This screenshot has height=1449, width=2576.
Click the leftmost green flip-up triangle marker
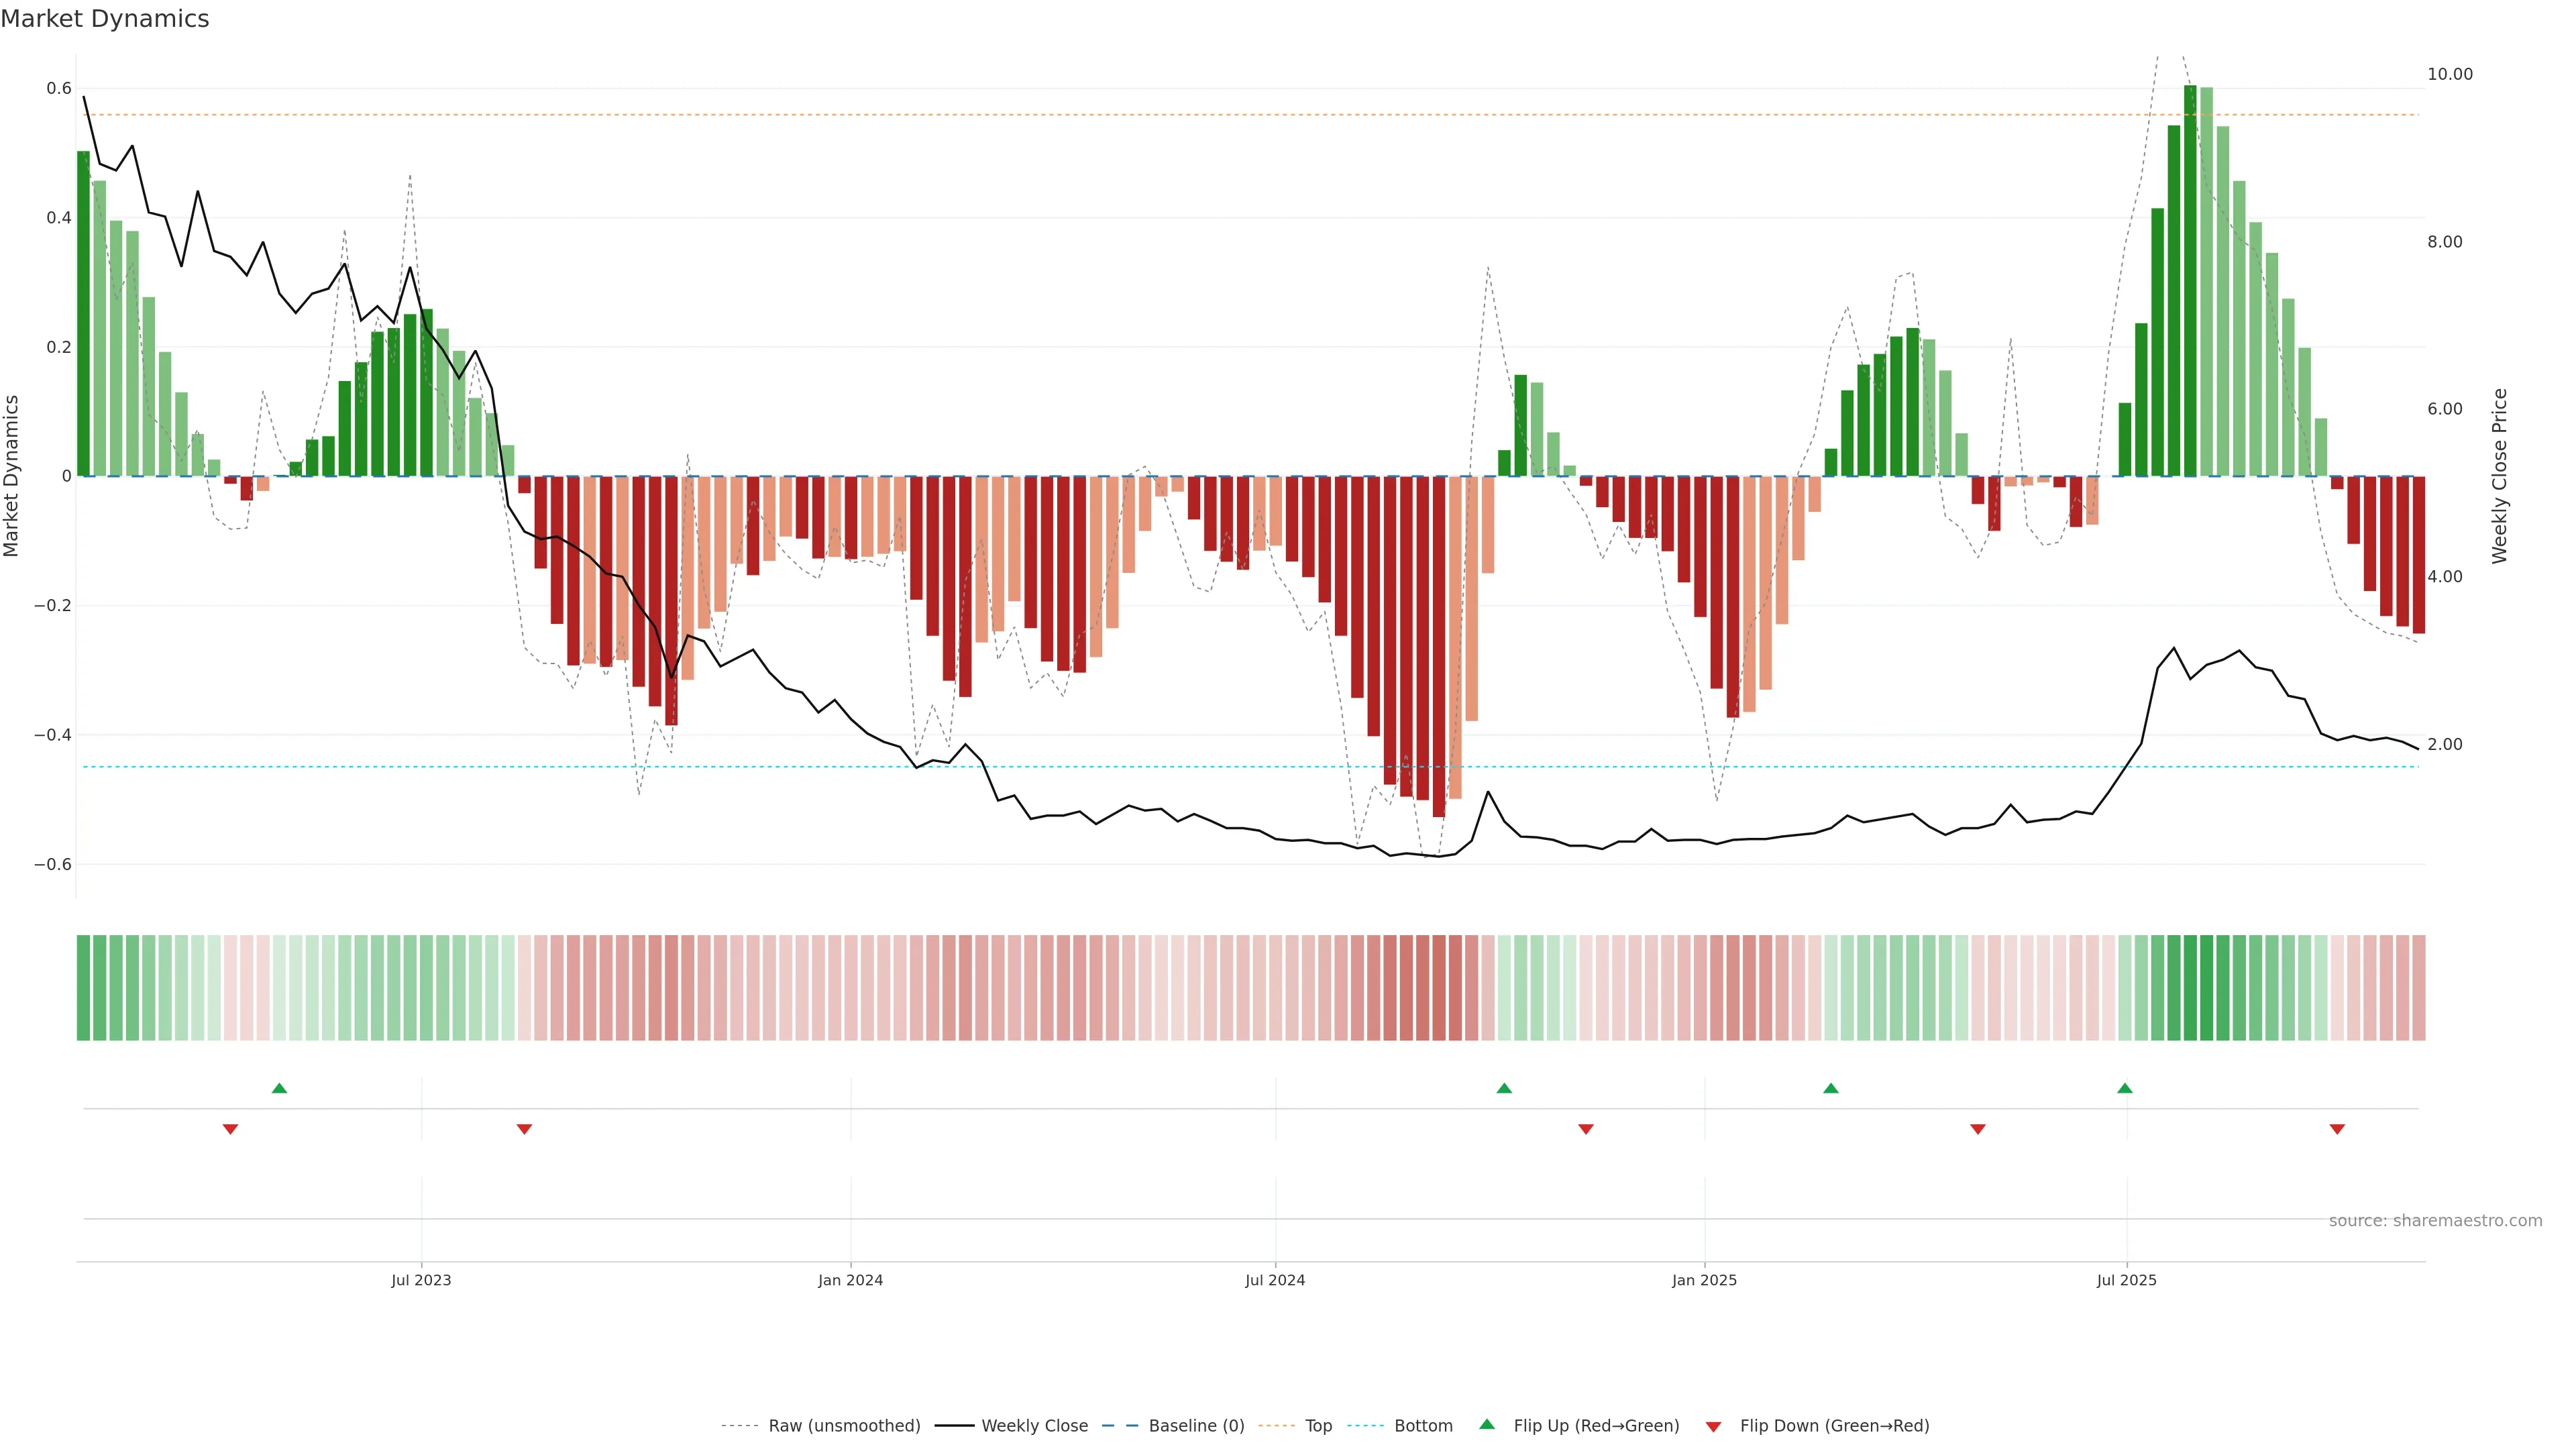[279, 1088]
